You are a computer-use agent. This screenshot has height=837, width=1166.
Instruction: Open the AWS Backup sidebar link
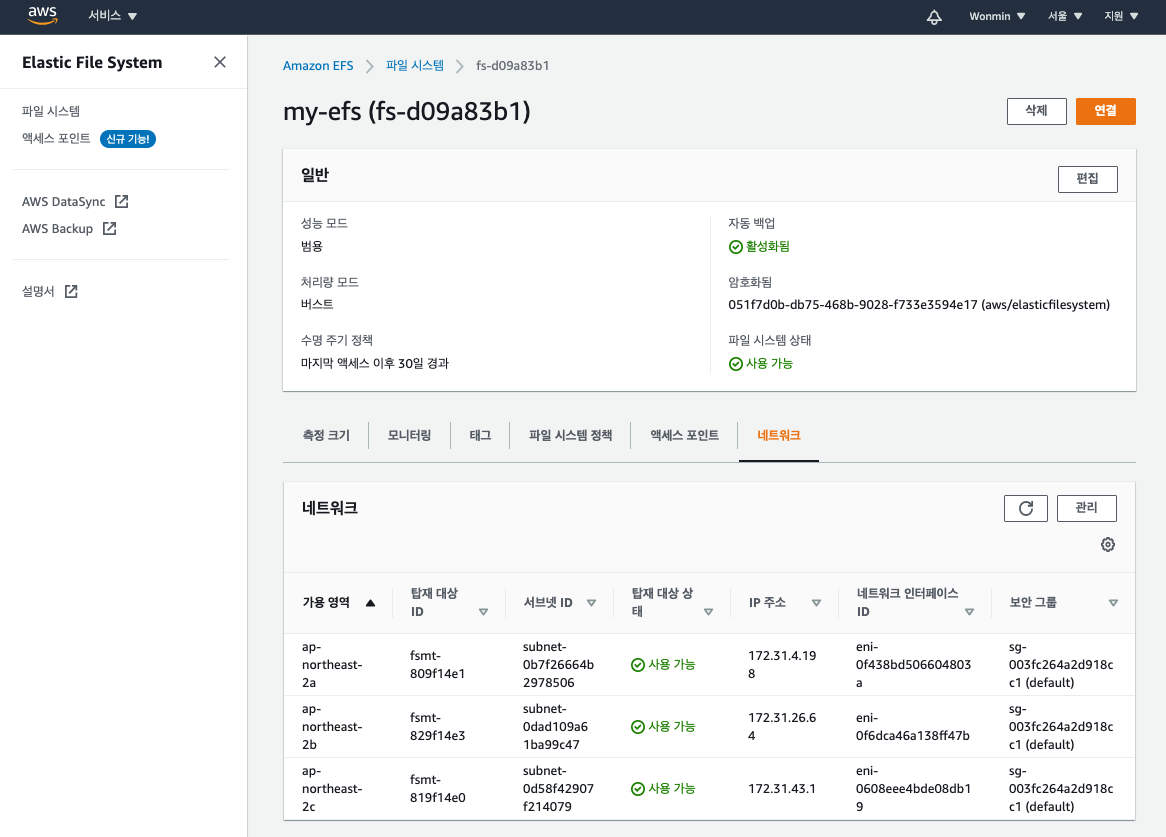57,228
